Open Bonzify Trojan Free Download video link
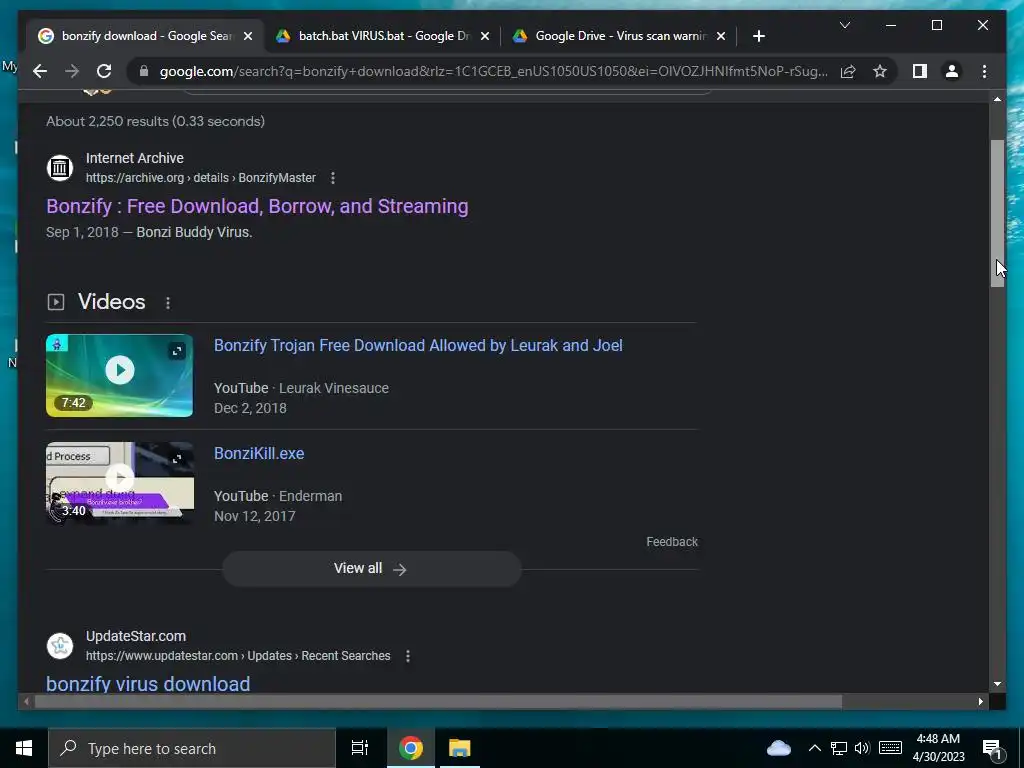Screen dimensions: 1024x768 418,345
